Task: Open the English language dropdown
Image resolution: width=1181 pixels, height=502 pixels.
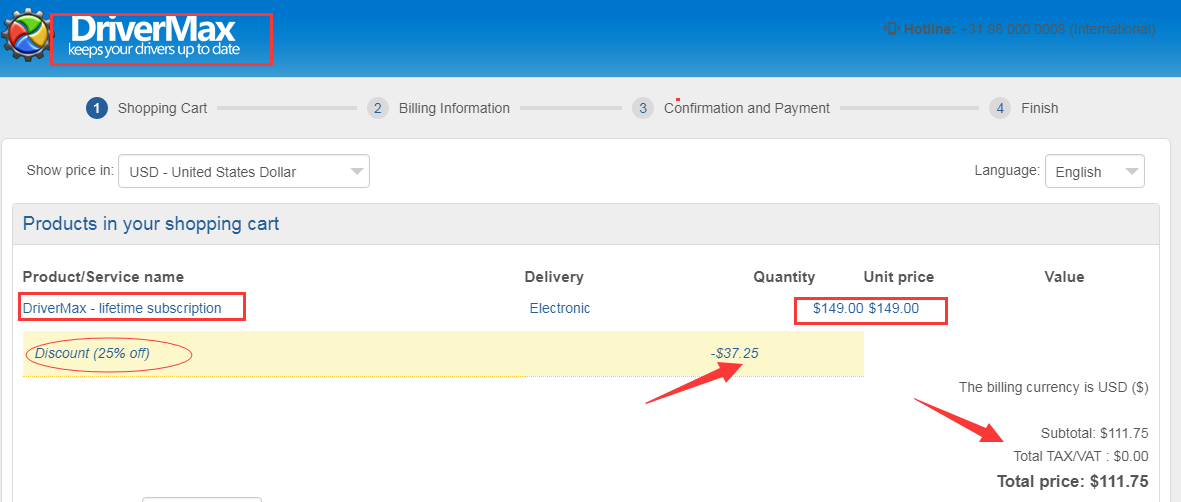Action: pyautogui.click(x=1094, y=171)
